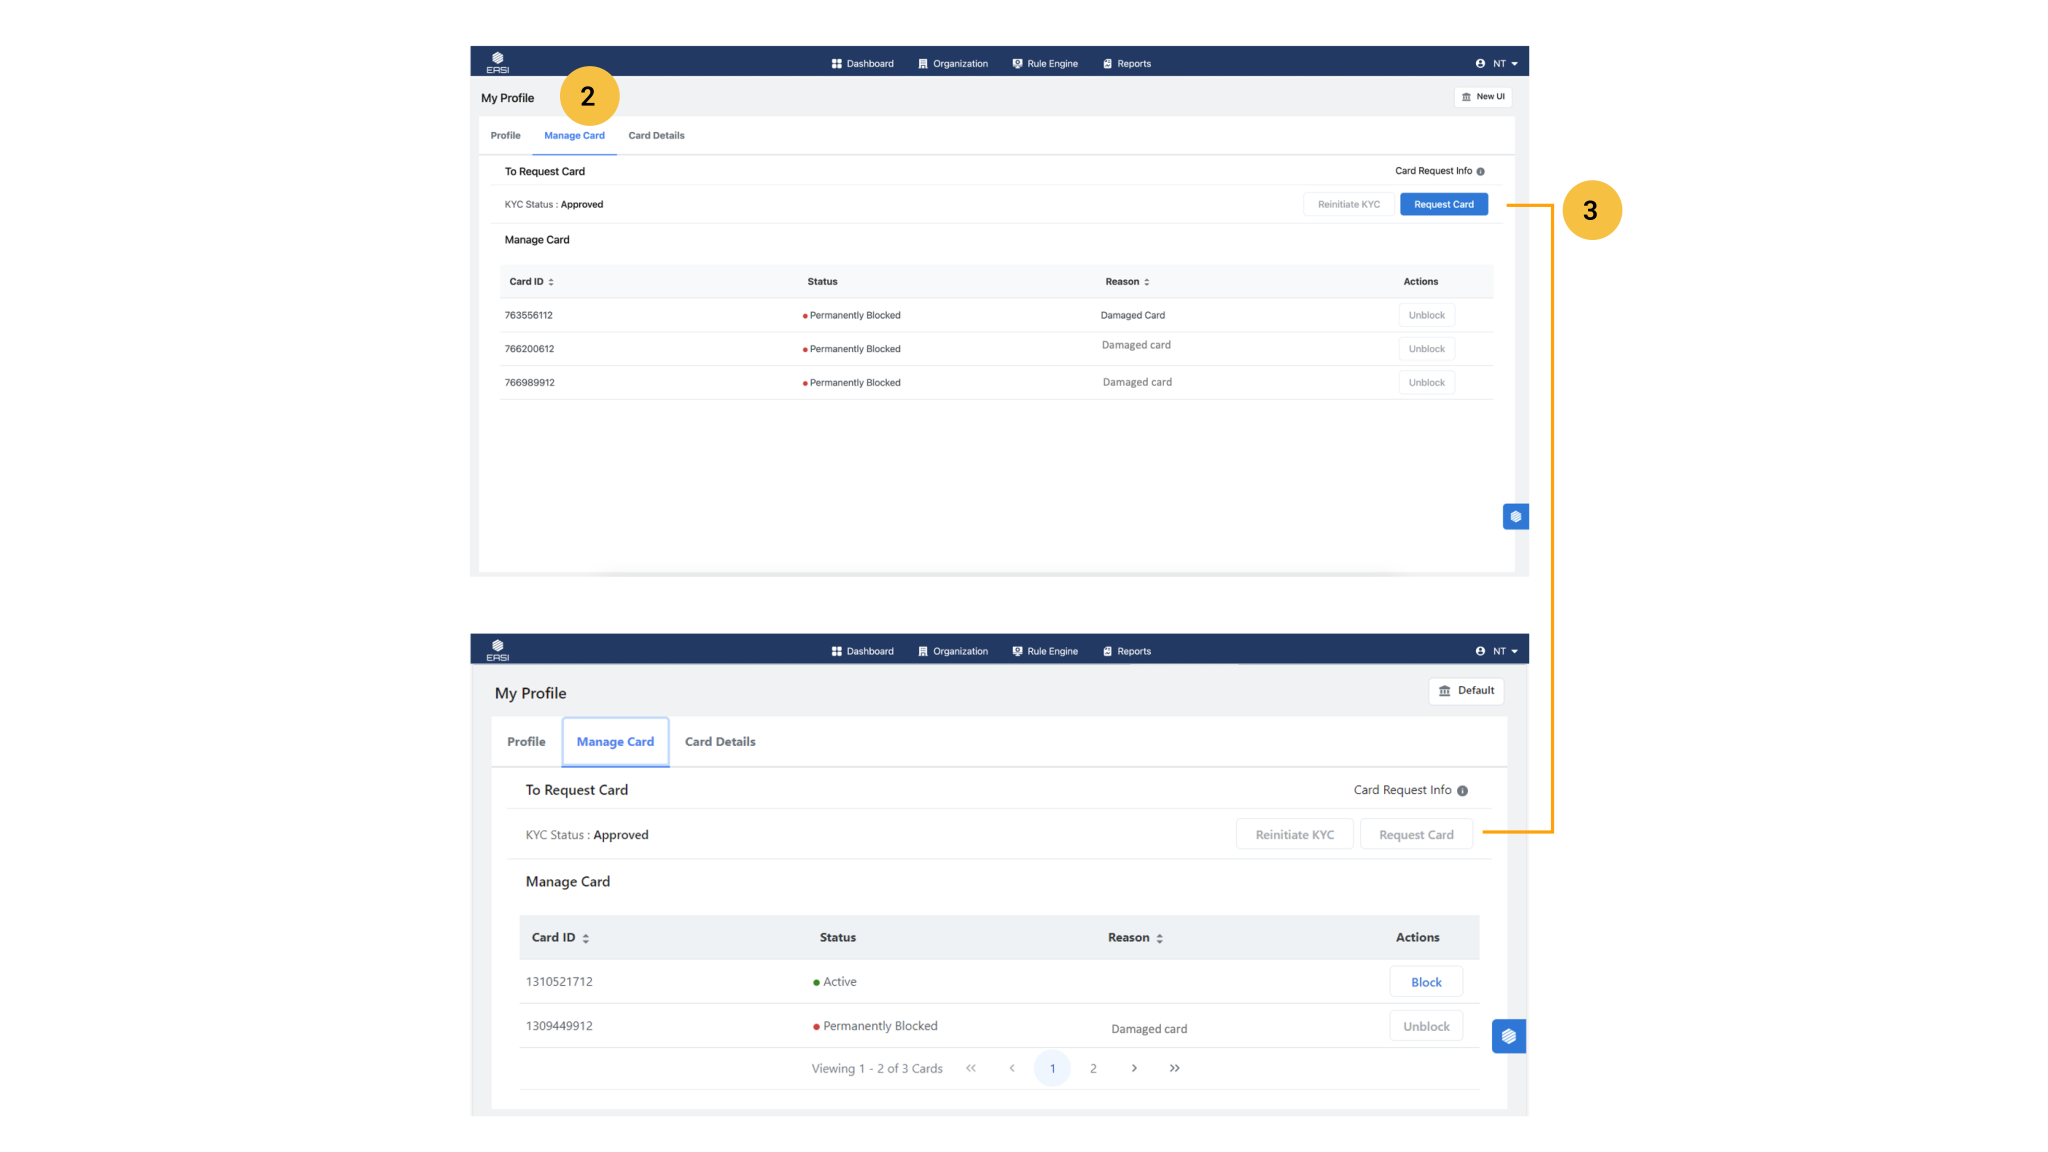
Task: Select page 2 in the cards pagination
Action: (1093, 1068)
